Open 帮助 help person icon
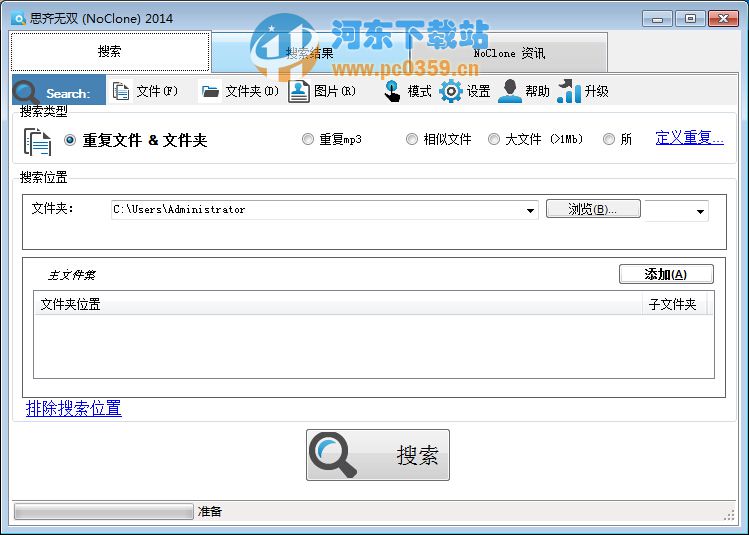The image size is (749, 535). click(x=510, y=91)
